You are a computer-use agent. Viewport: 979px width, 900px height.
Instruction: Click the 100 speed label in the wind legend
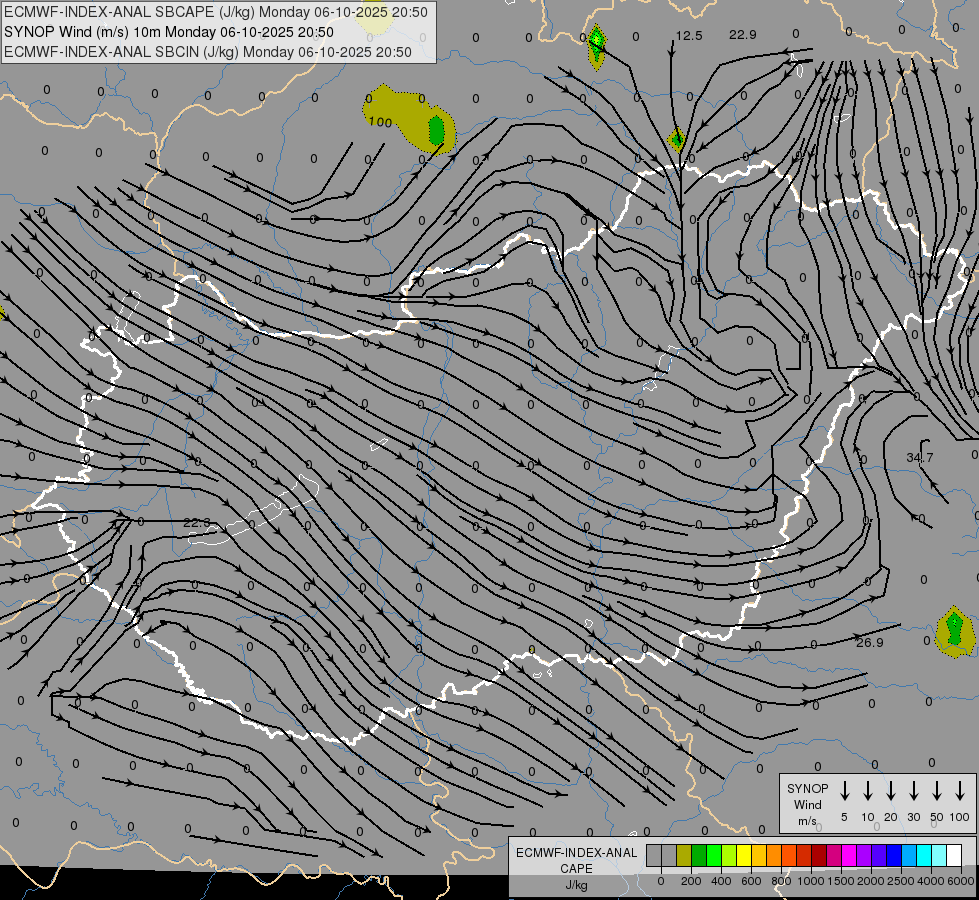tap(960, 817)
